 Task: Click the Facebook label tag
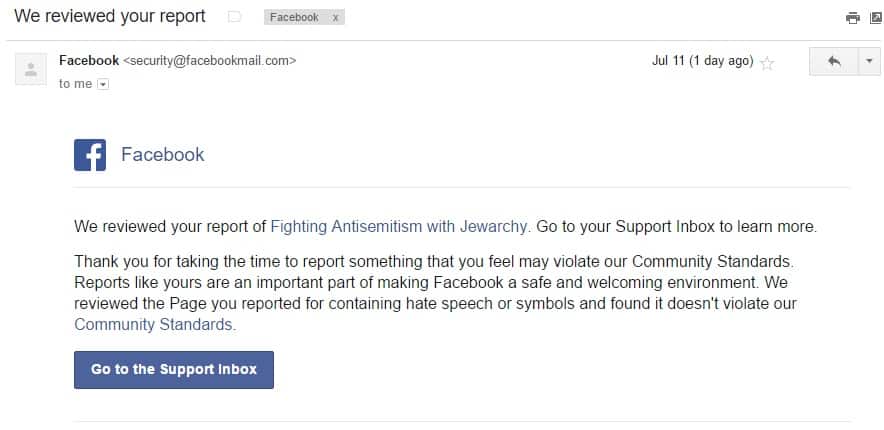point(294,17)
